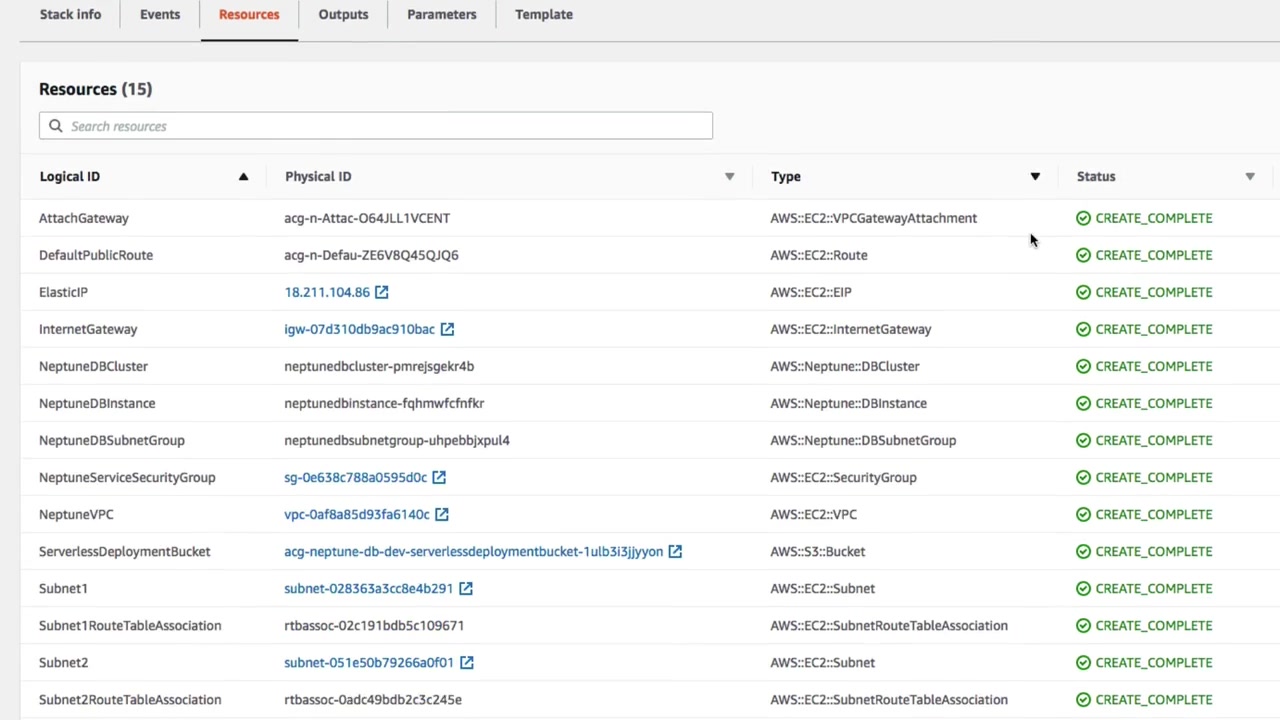Click external link icon beside NeptuneVPC ID

[441, 514]
